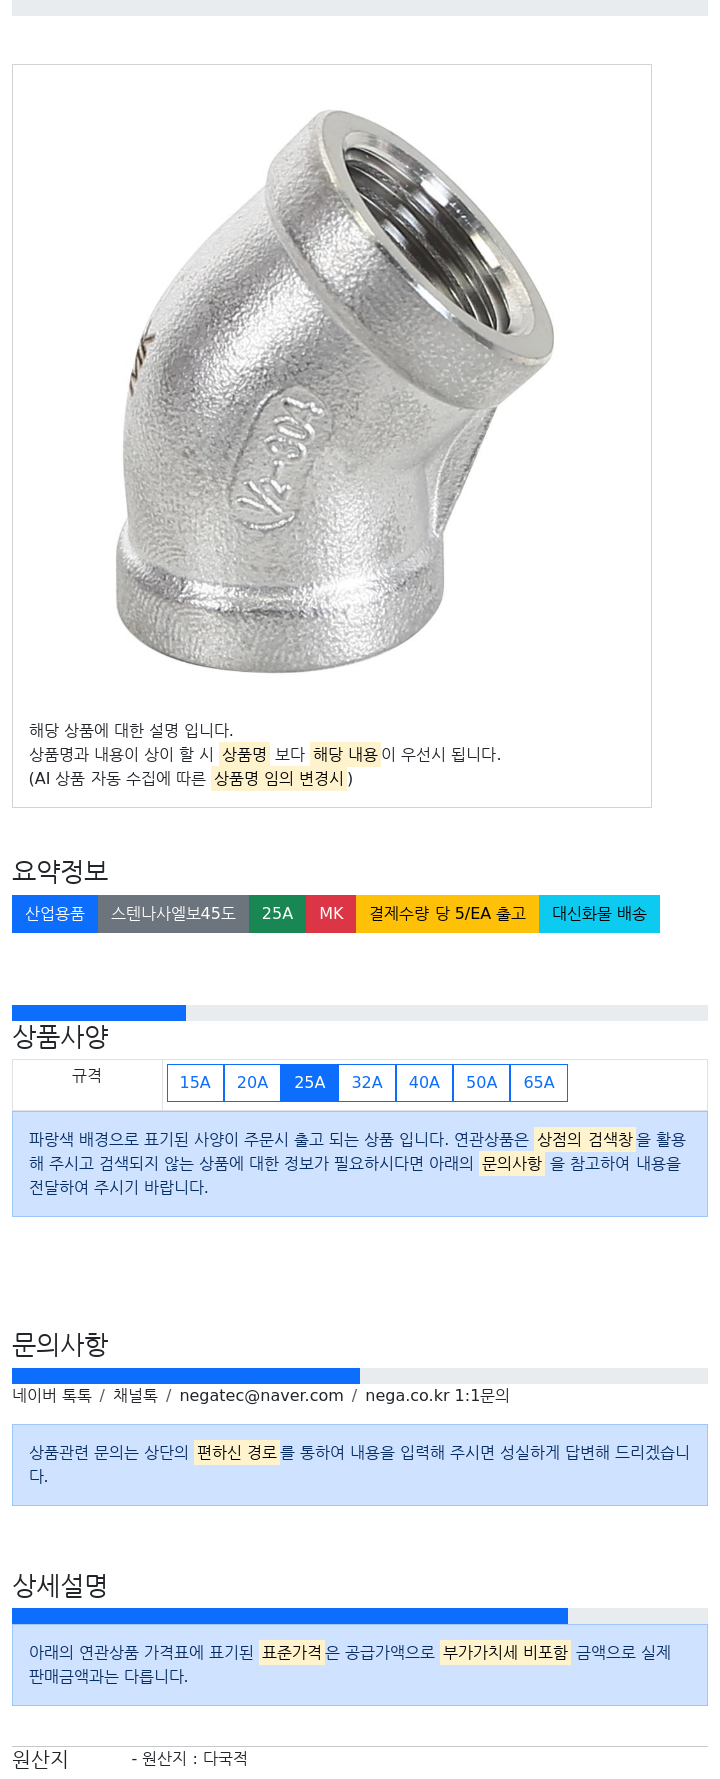
Task: Click the yellow 결제수량 당 5/EA 출고 badge
Action: coord(447,914)
